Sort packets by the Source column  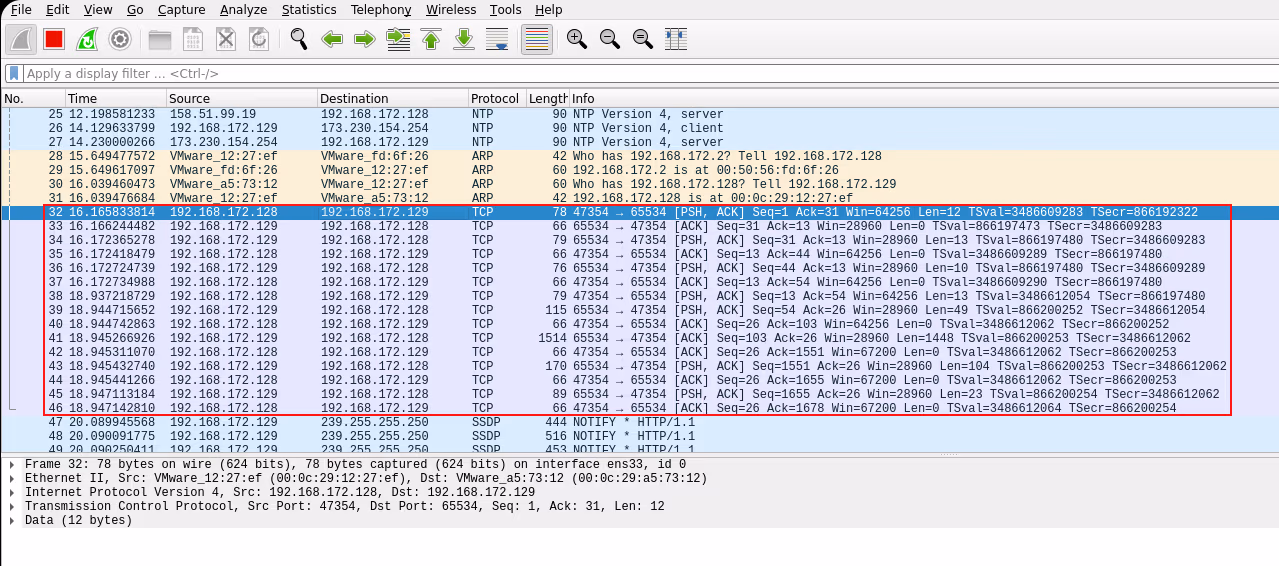coord(241,98)
